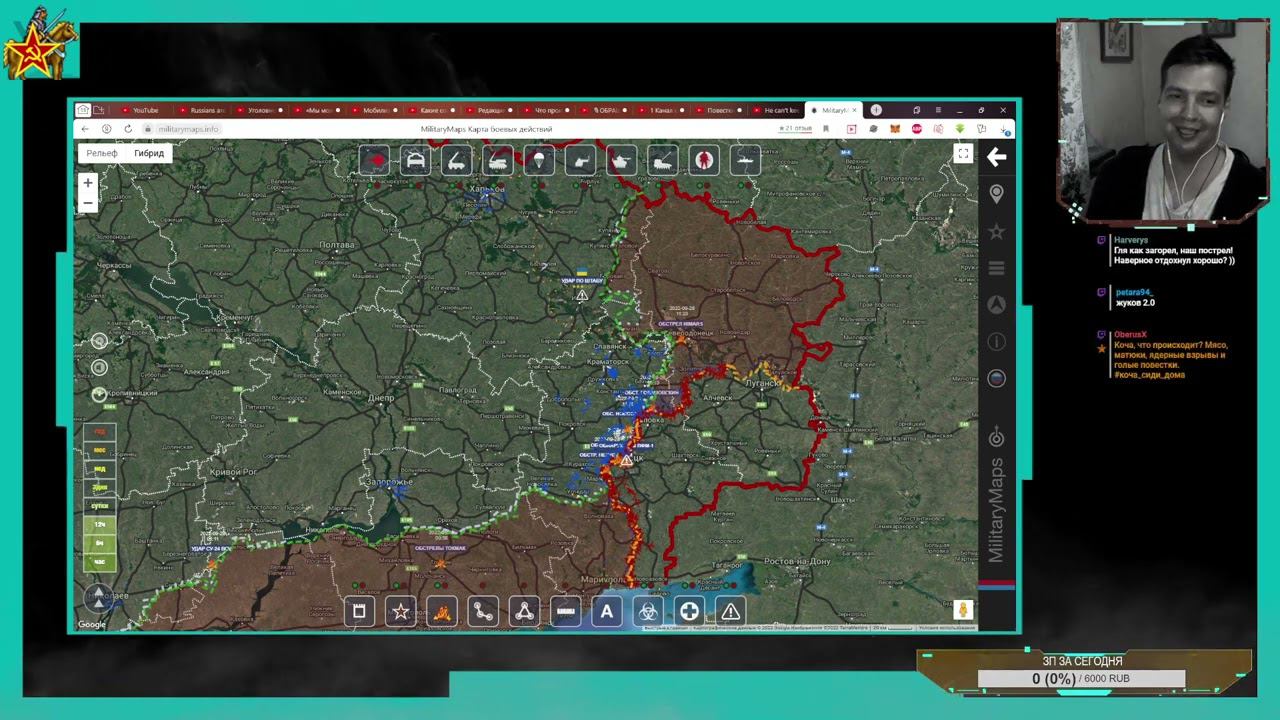Switch map to Гибрид view

coord(149,153)
